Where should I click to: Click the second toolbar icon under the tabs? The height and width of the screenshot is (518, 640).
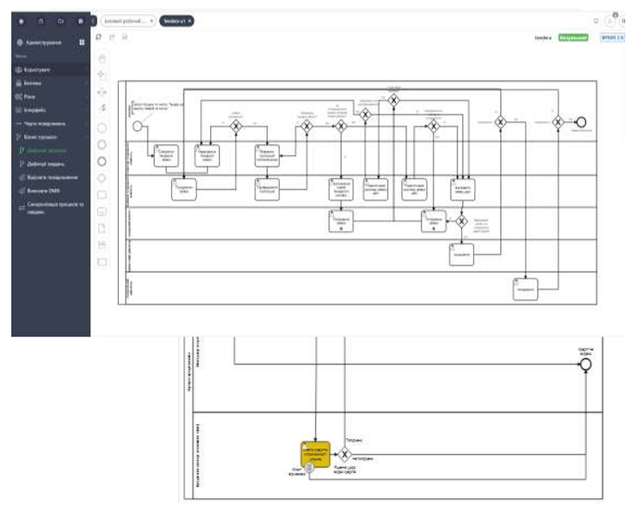pos(112,37)
